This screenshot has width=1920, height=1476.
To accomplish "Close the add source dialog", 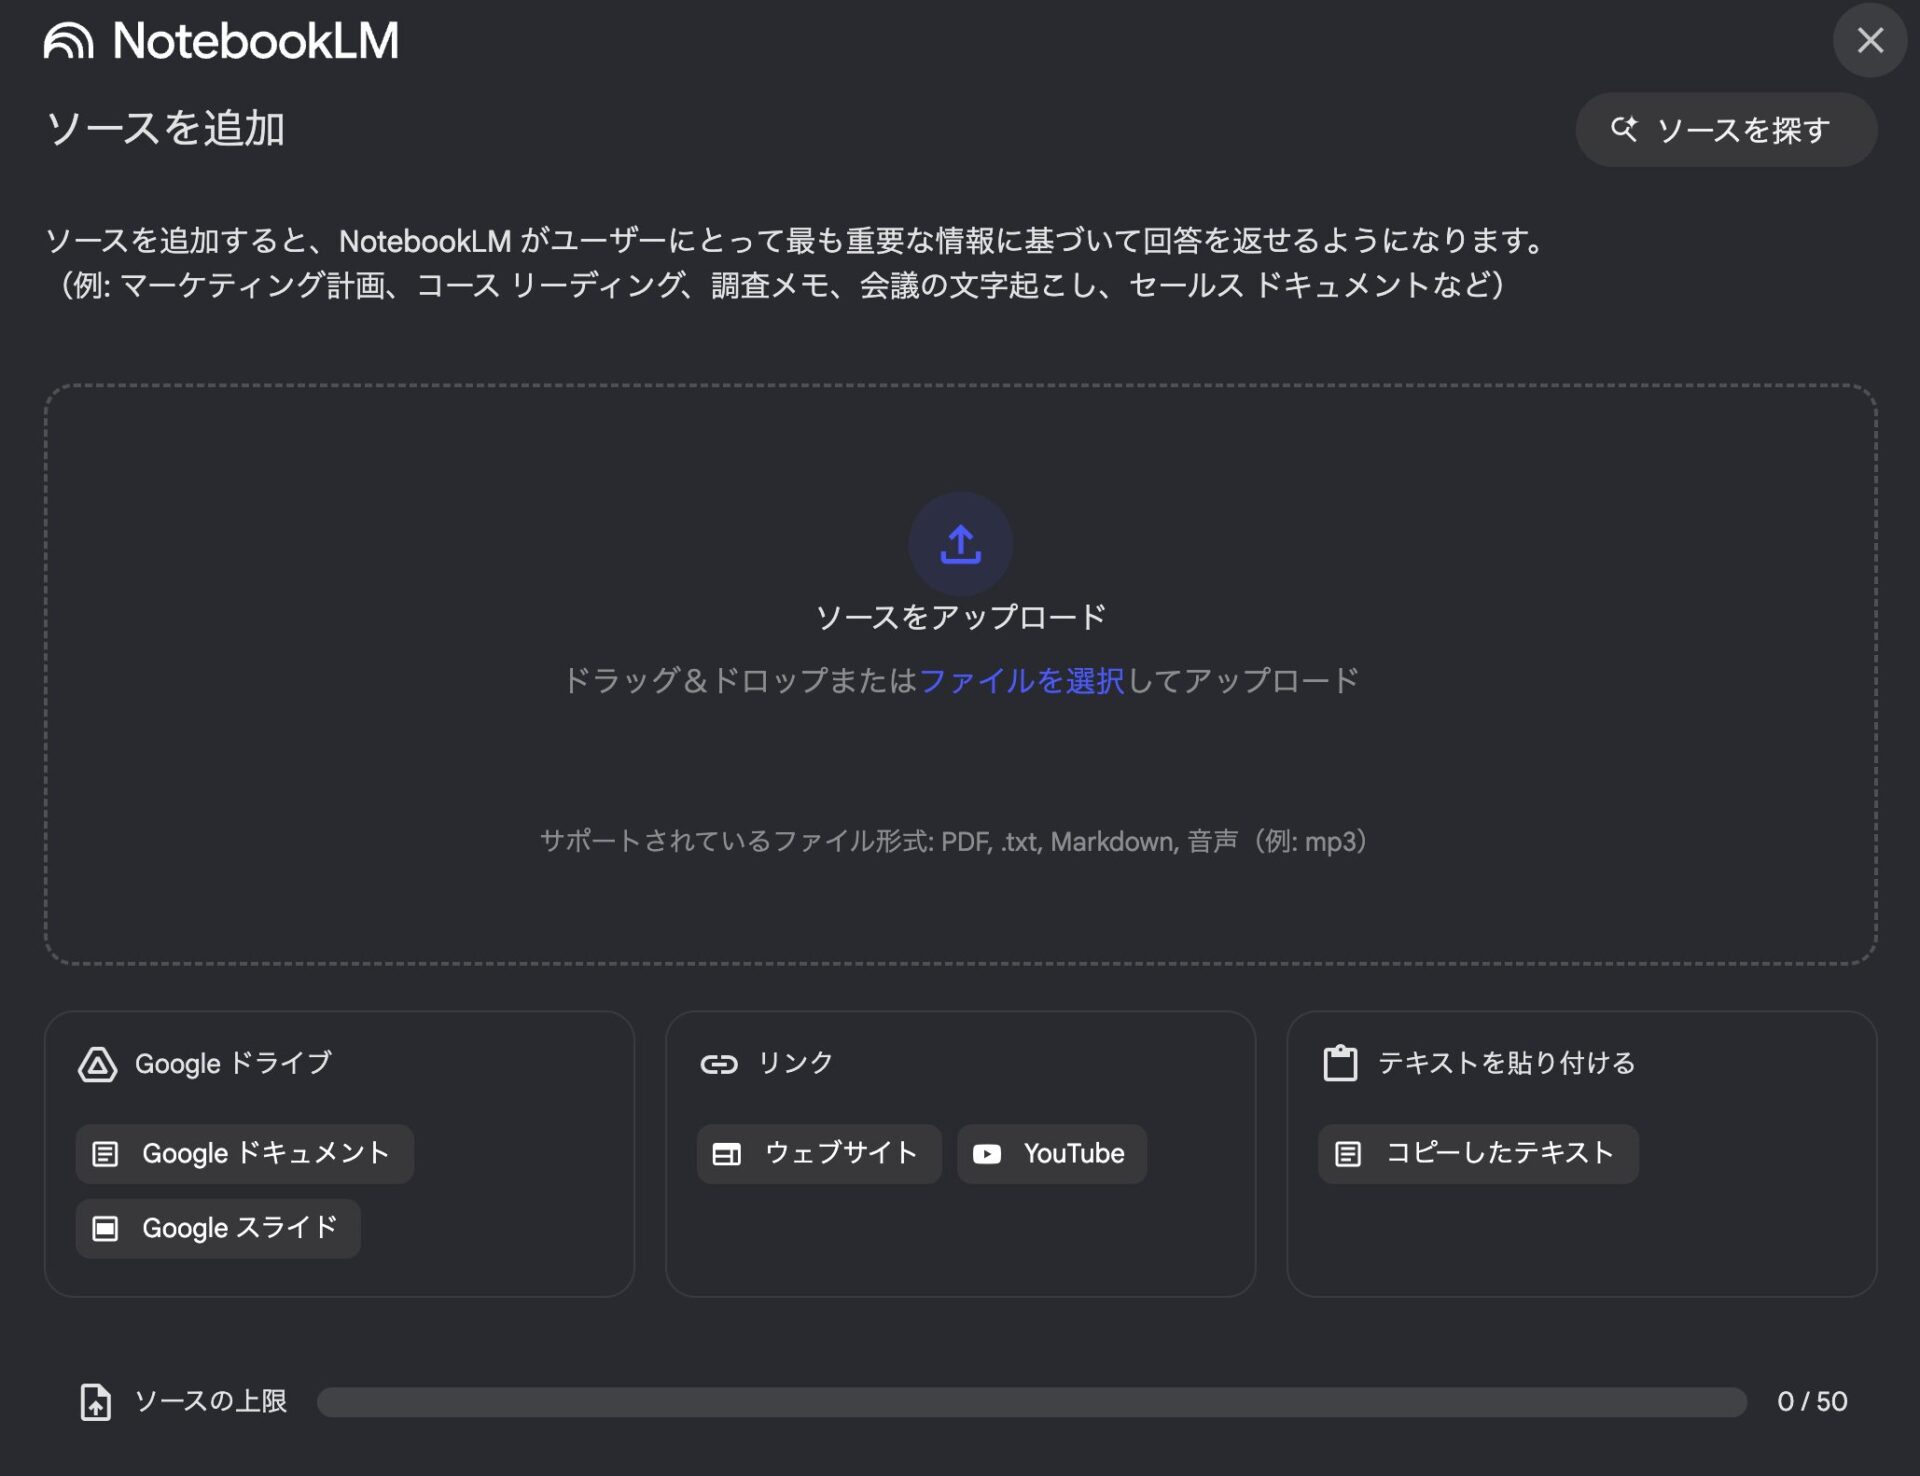I will tap(1870, 40).
